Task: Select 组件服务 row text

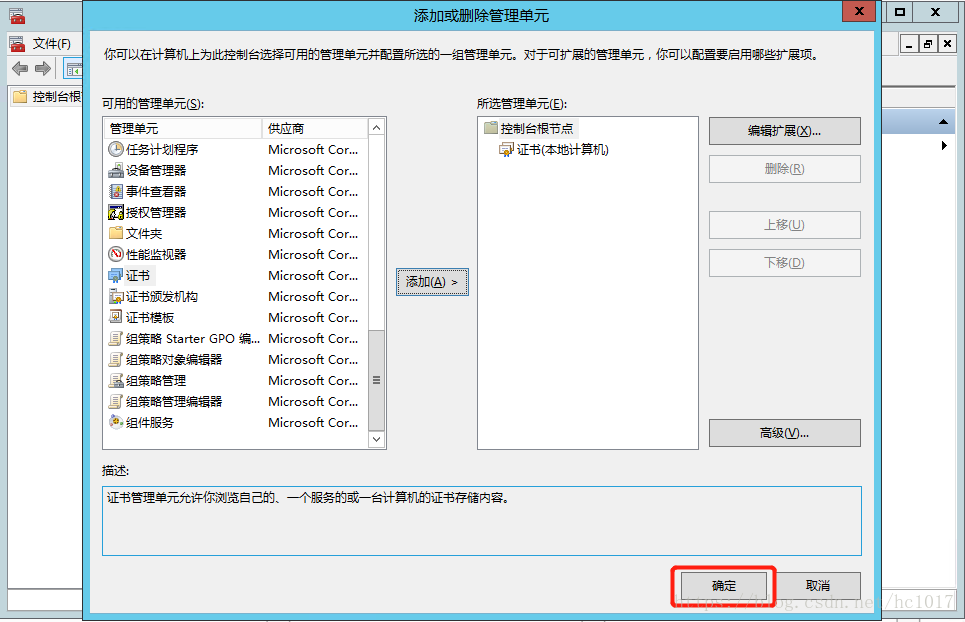Action: tap(150, 422)
